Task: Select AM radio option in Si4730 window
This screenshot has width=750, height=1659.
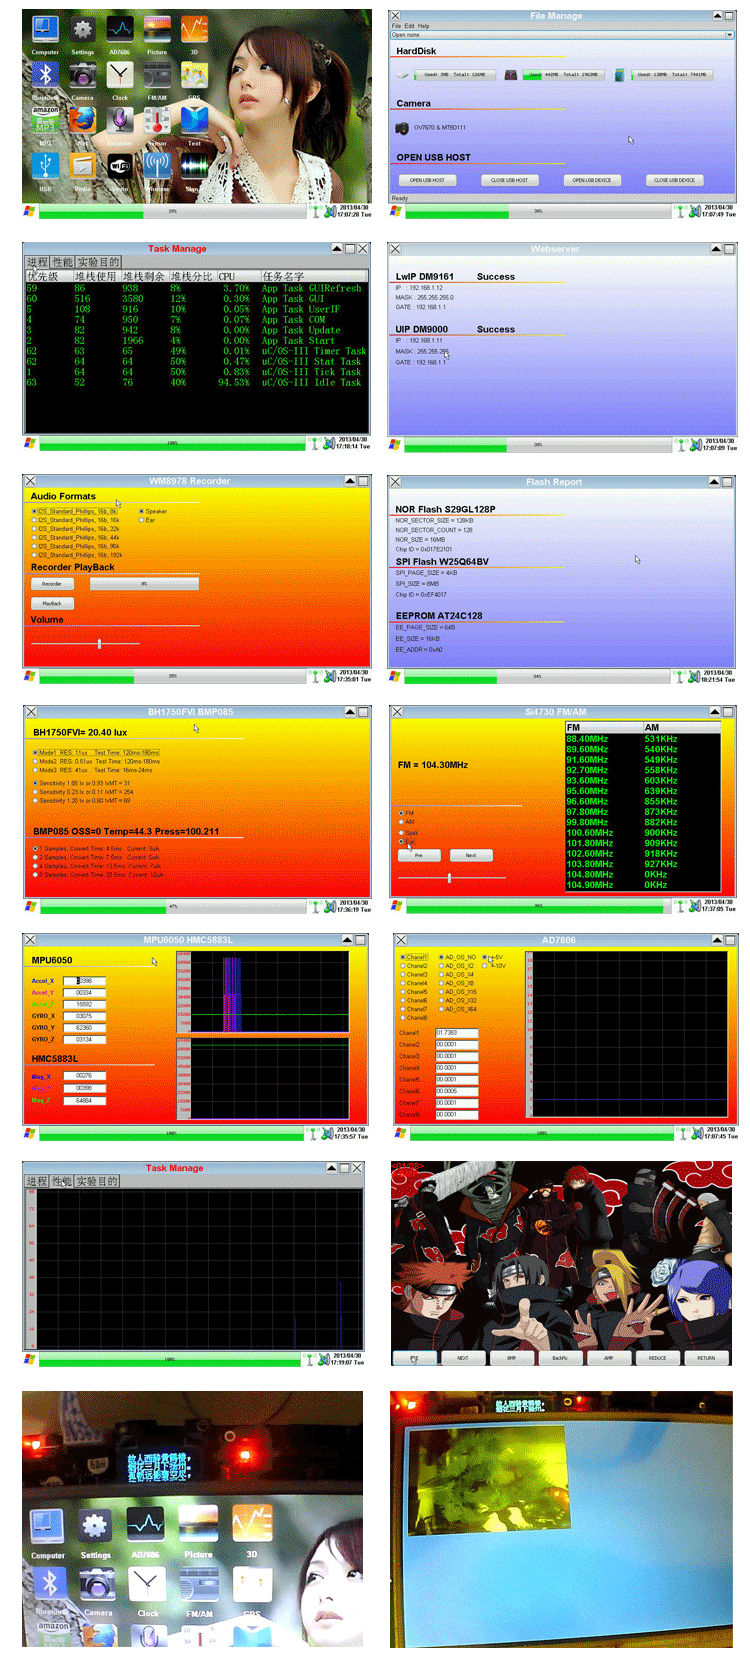Action: [406, 822]
